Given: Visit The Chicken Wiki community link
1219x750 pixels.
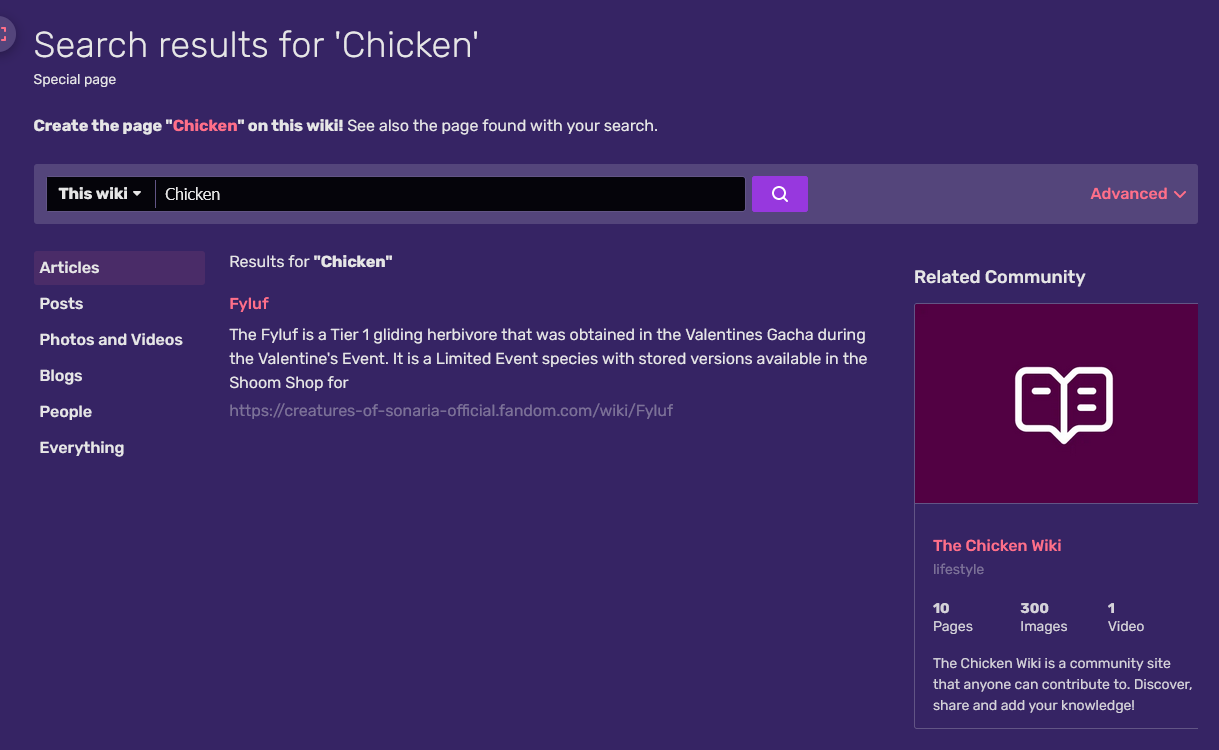Looking at the screenshot, I should pos(996,545).
